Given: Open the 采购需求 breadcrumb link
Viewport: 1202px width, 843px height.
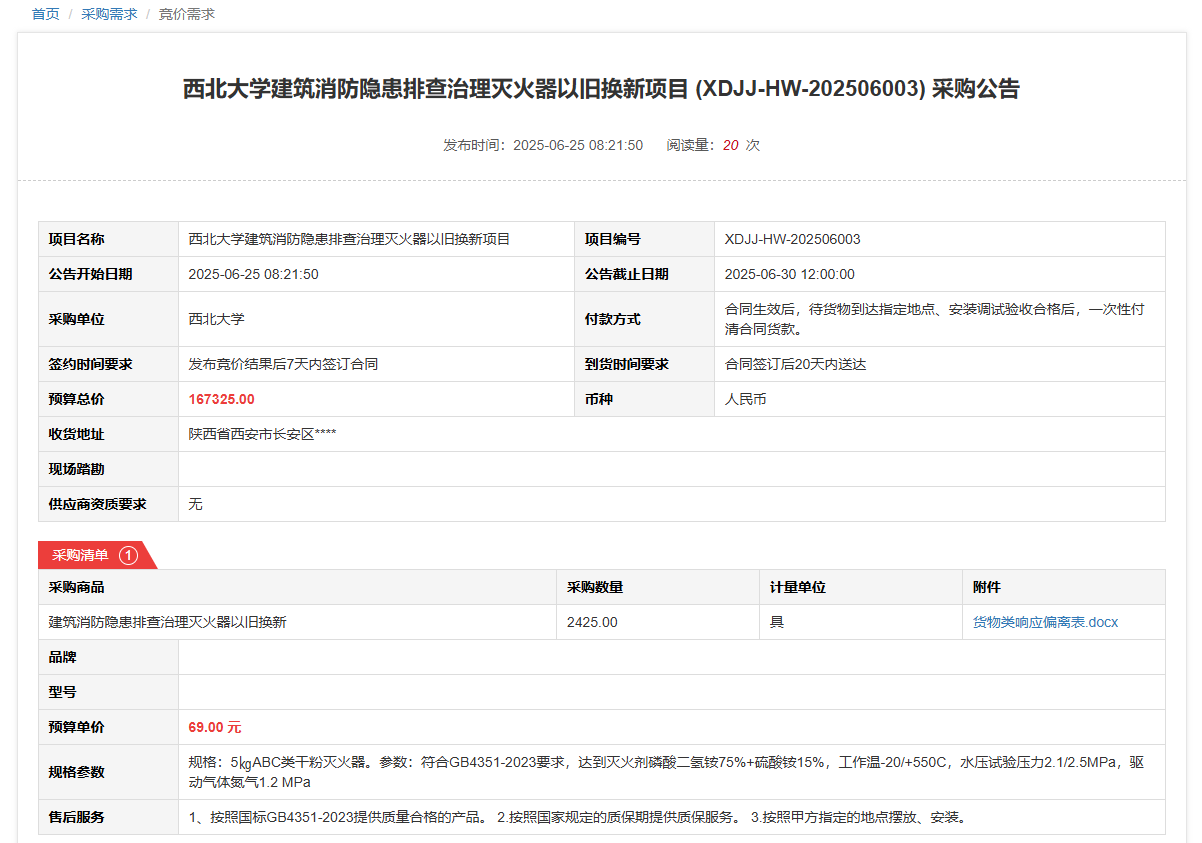Looking at the screenshot, I should 109,14.
